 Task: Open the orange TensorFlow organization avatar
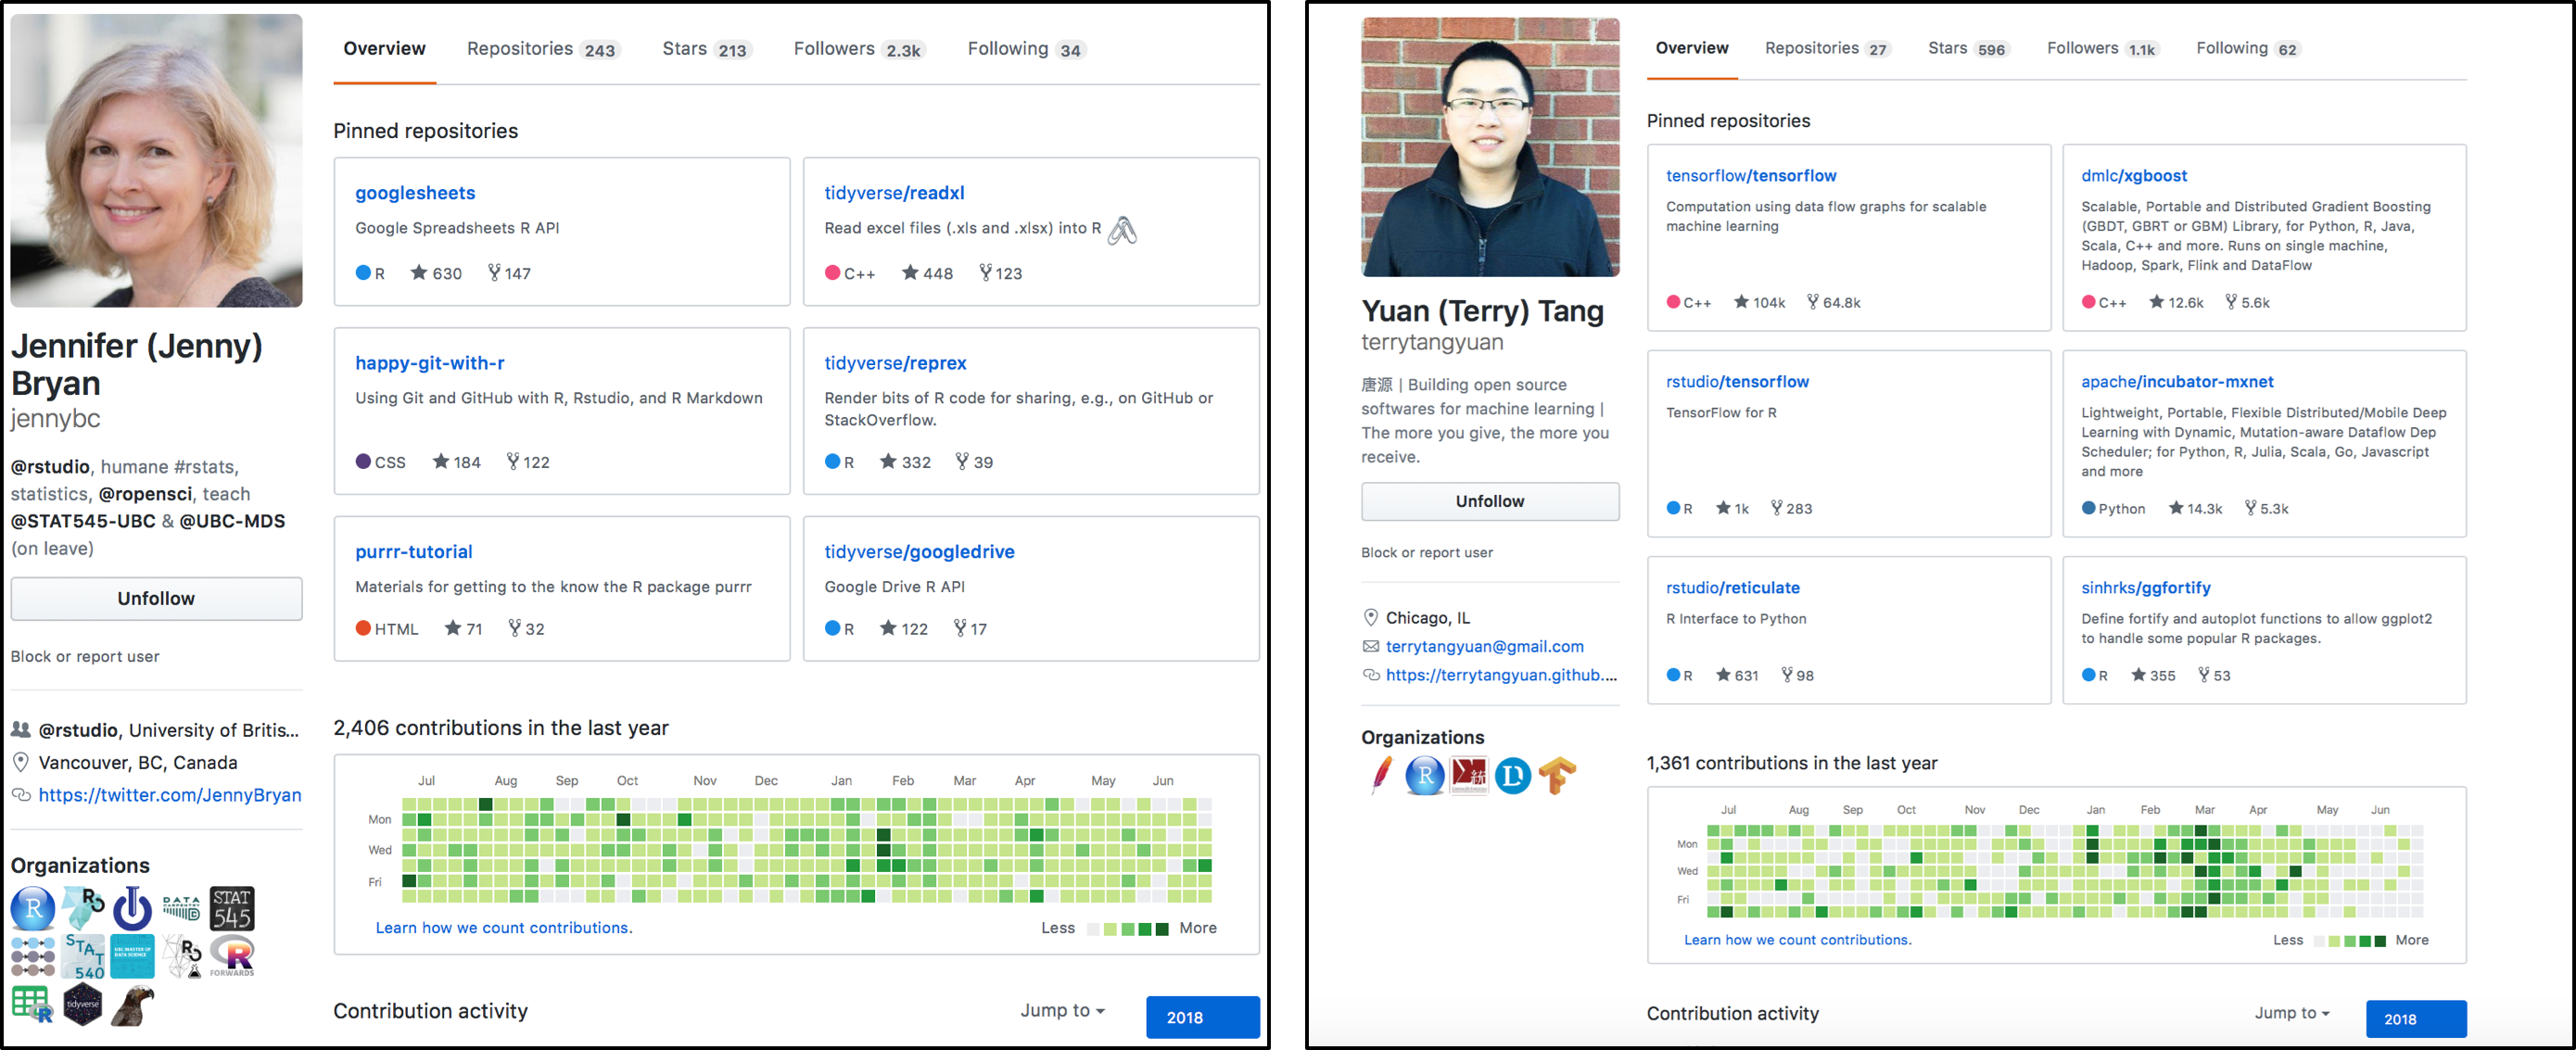(1557, 775)
